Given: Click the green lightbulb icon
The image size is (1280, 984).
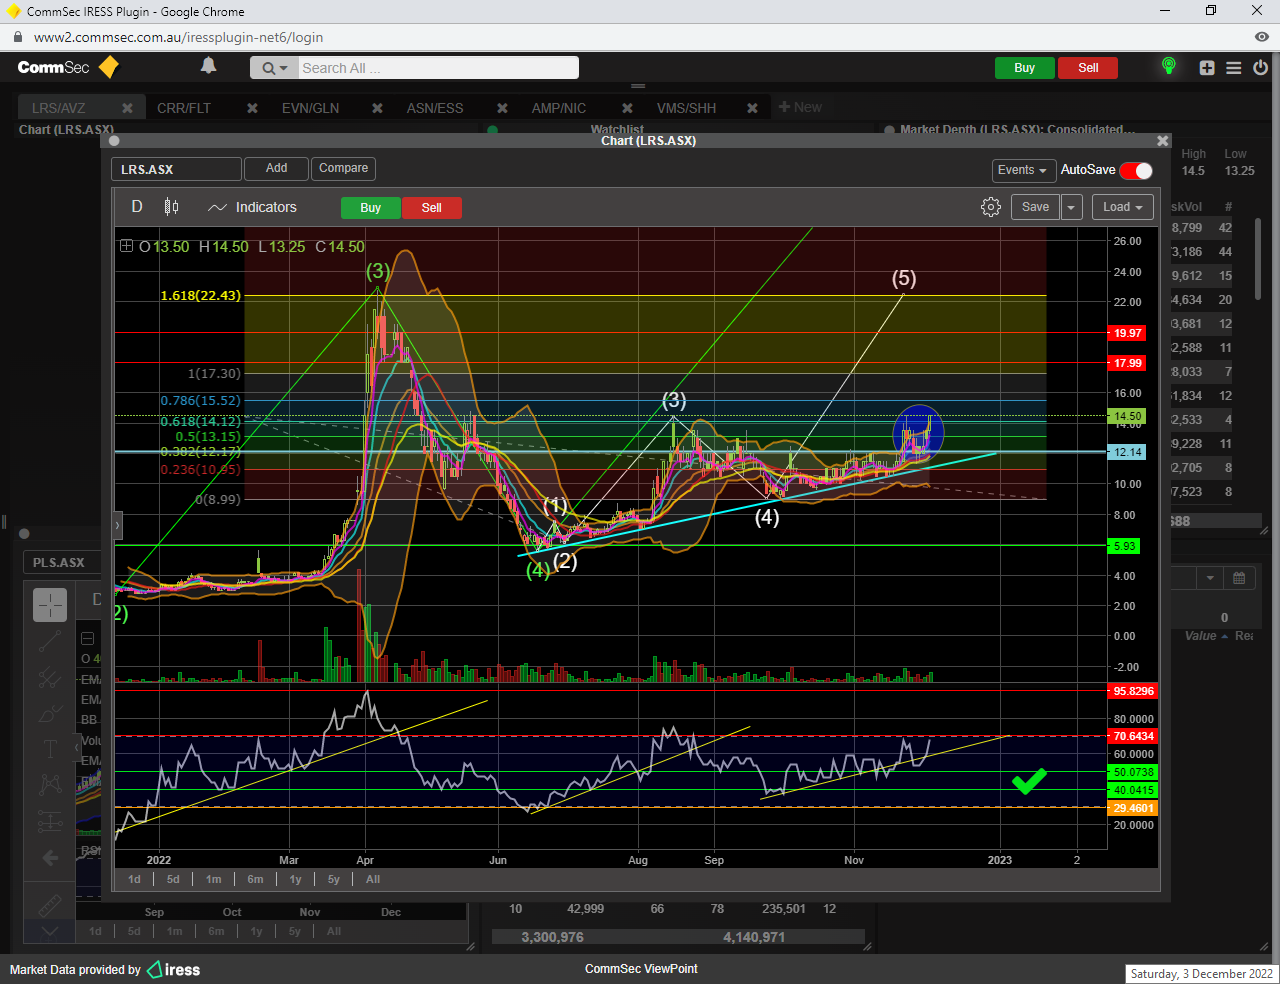Looking at the screenshot, I should click(1168, 66).
